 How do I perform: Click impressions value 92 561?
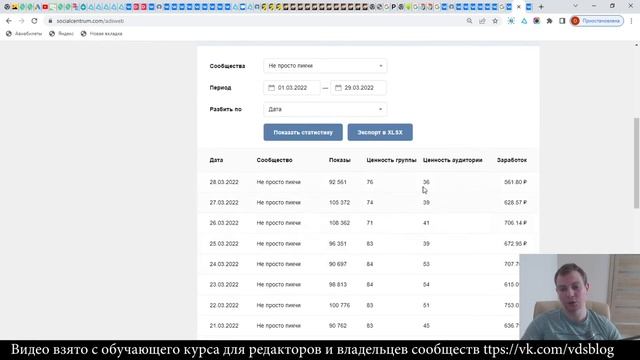(338, 182)
